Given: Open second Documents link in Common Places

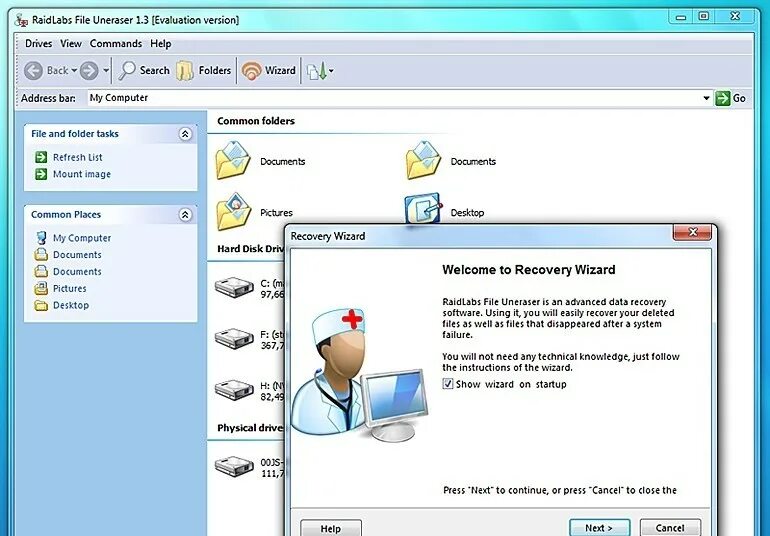Looking at the screenshot, I should (77, 271).
